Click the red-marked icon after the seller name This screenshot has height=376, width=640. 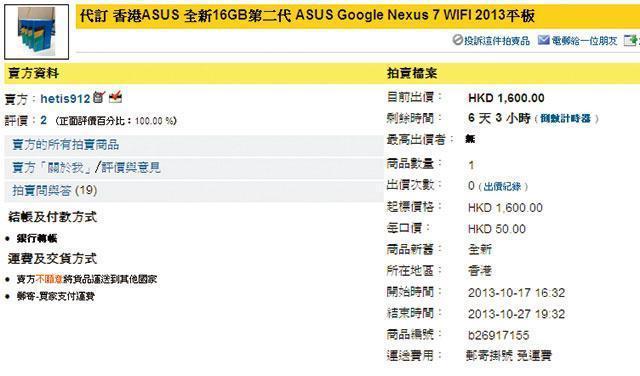coord(116,97)
